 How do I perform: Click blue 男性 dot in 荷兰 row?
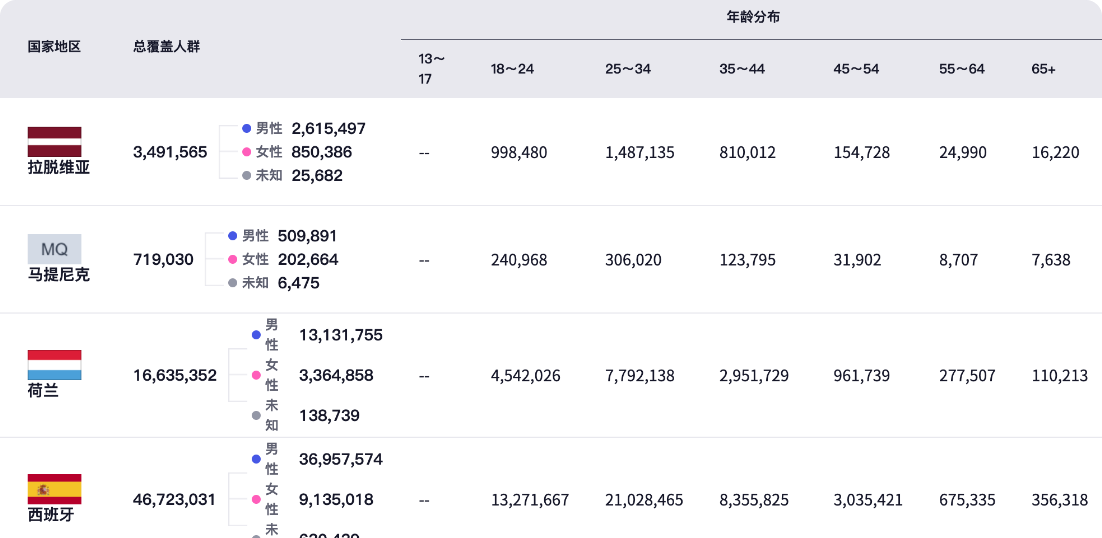[x=257, y=335]
